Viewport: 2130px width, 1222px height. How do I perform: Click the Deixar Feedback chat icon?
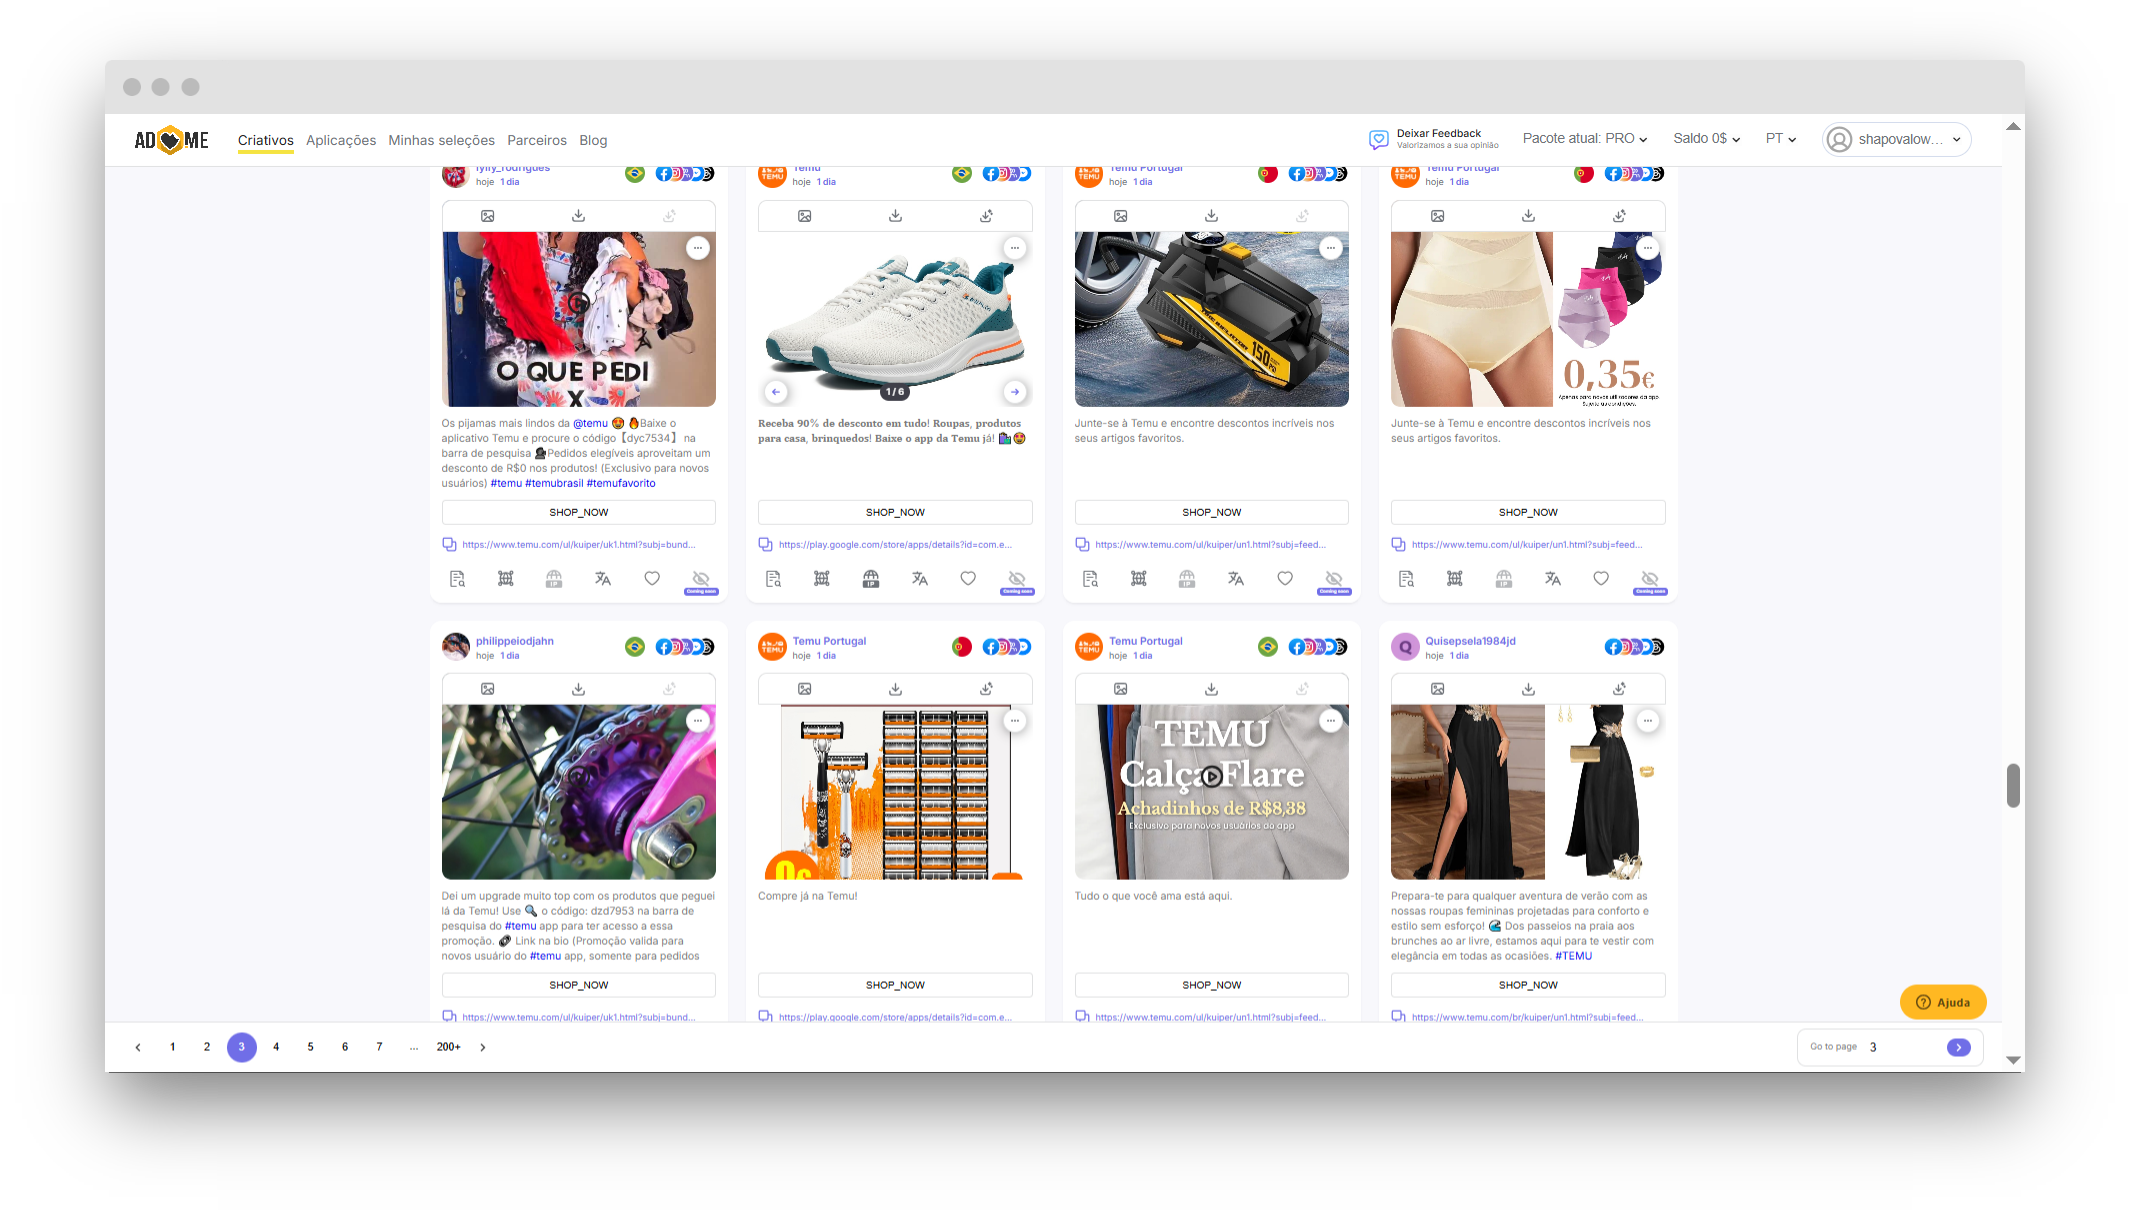tap(1378, 139)
